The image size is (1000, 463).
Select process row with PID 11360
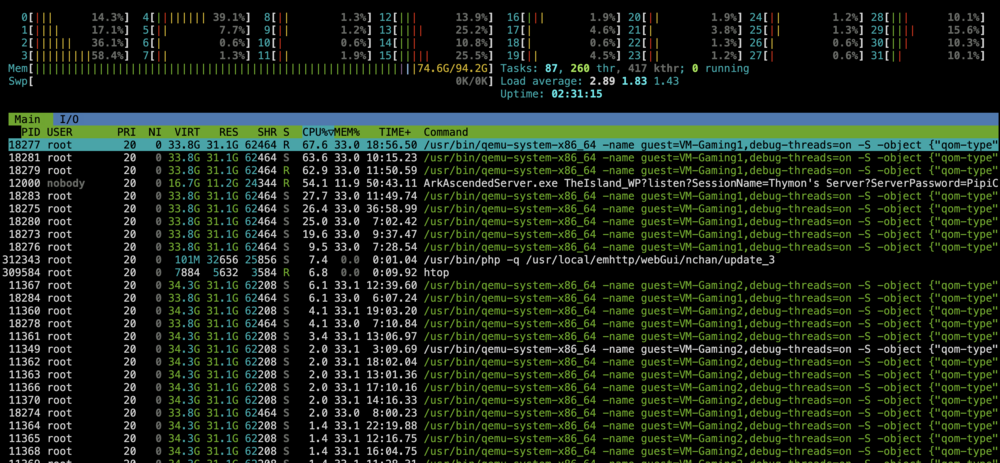(x=504, y=311)
